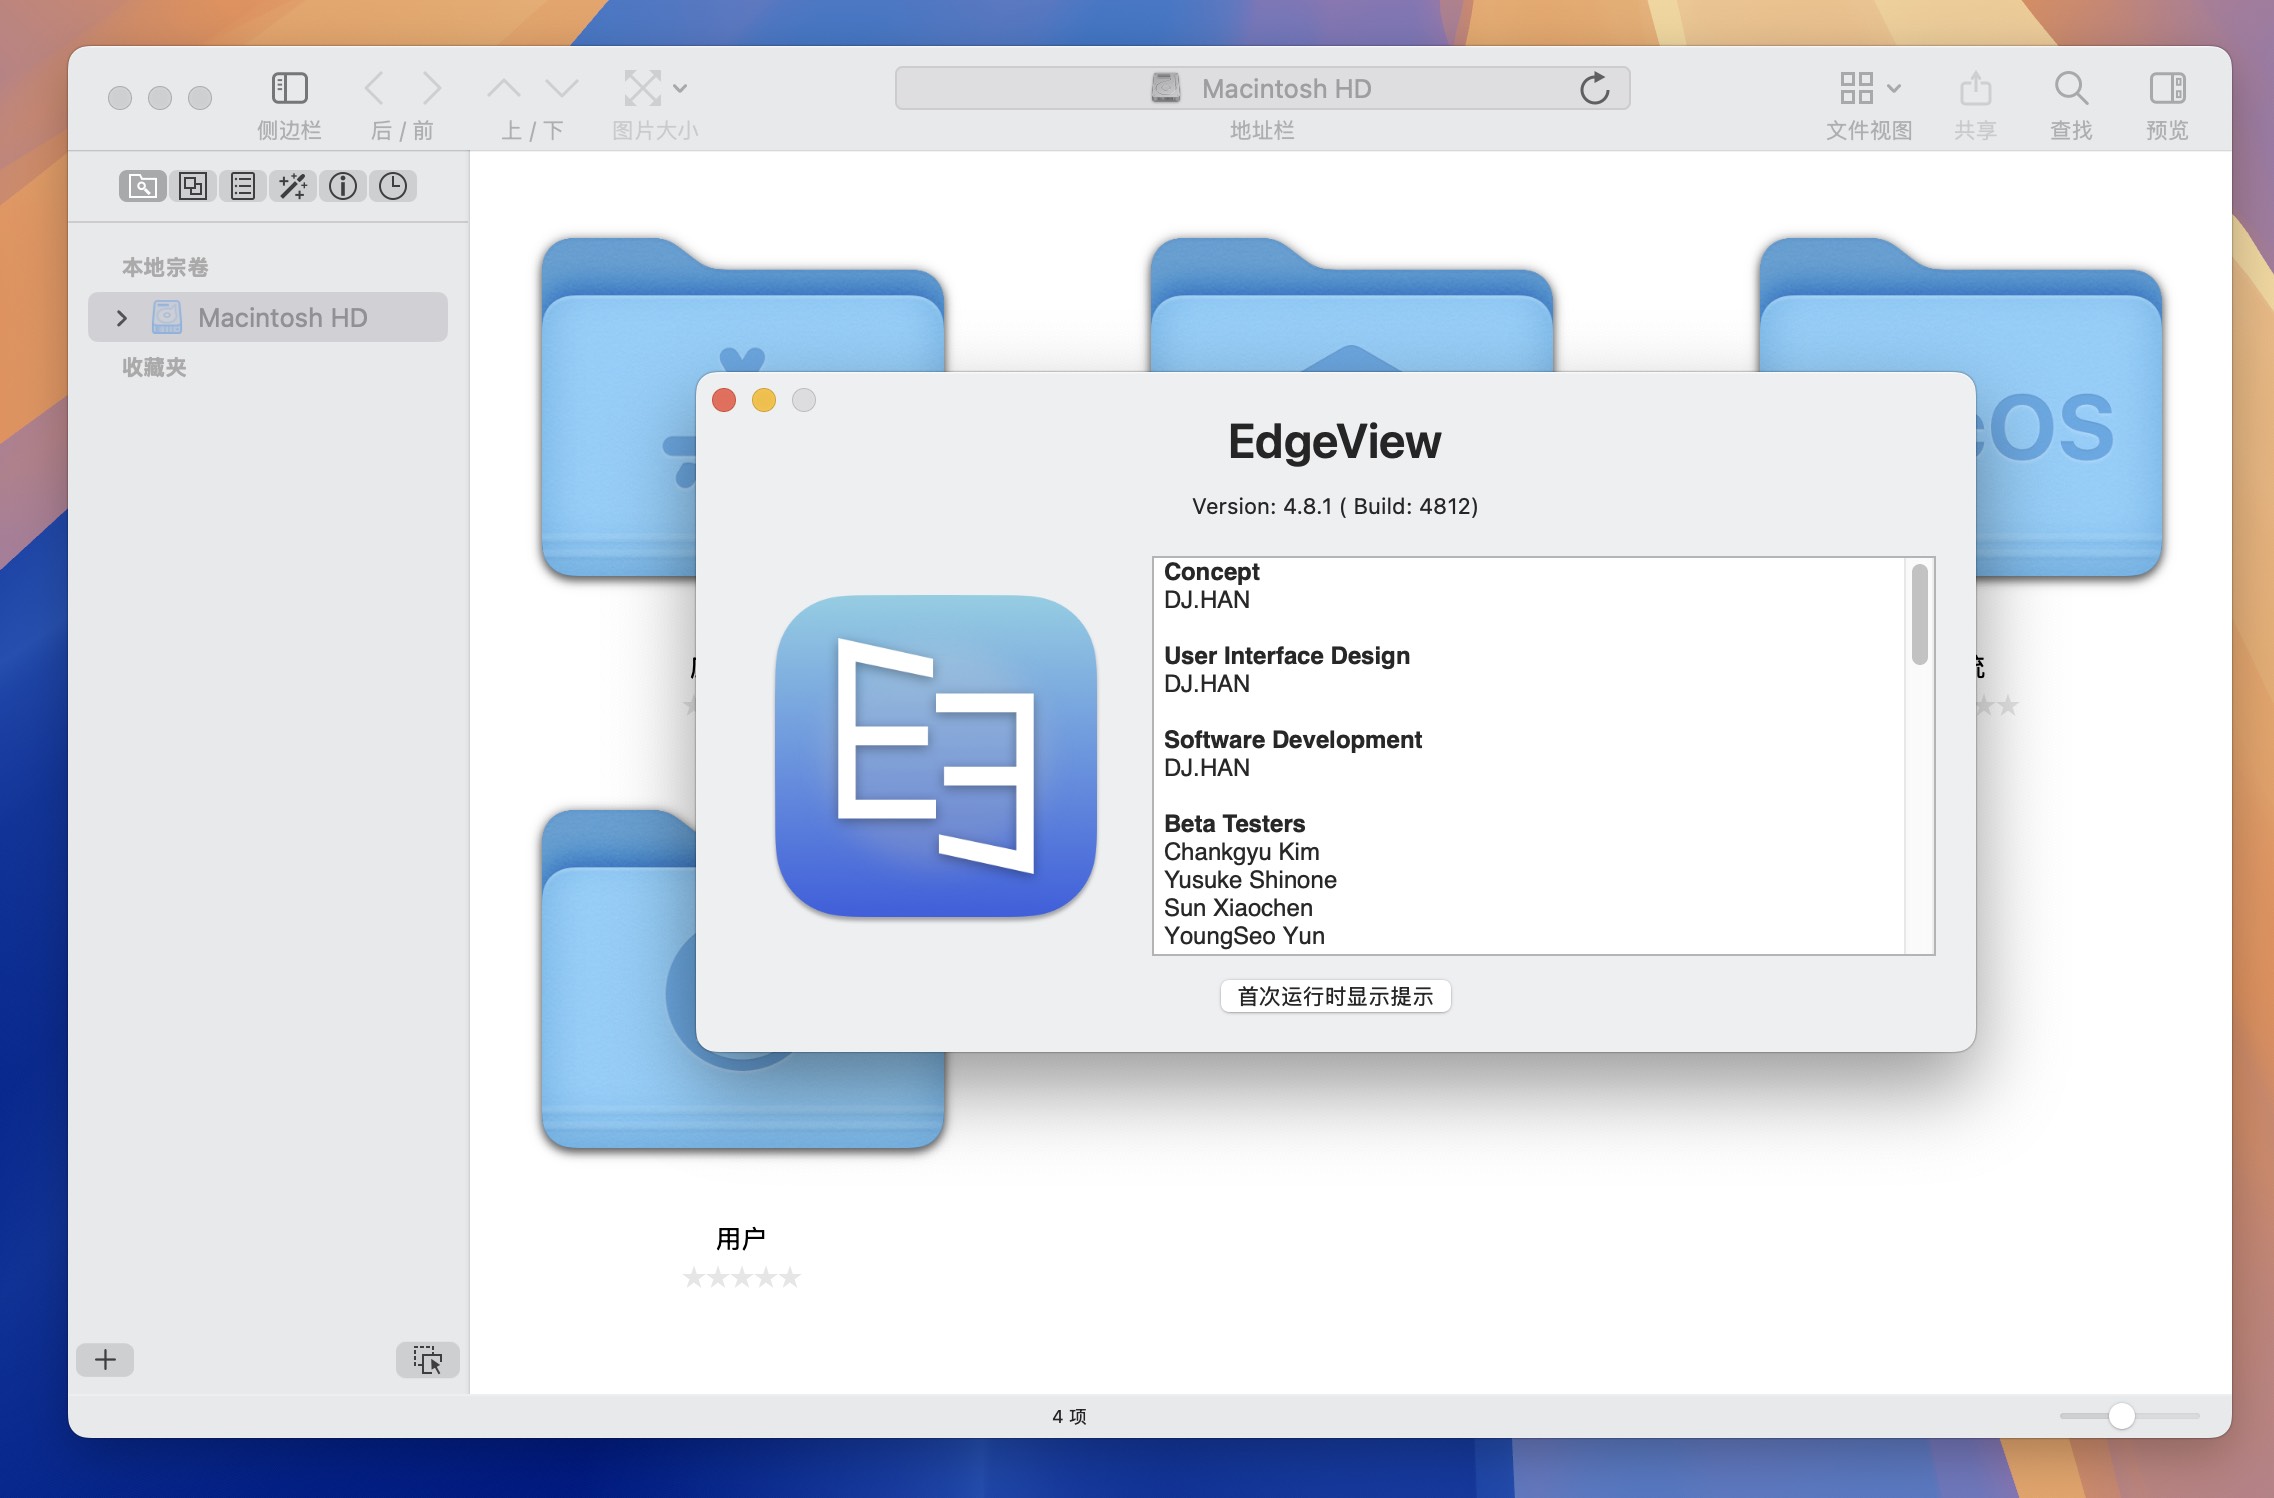2274x1498 pixels.
Task: Select the magic wand effects tab
Action: pos(293,186)
